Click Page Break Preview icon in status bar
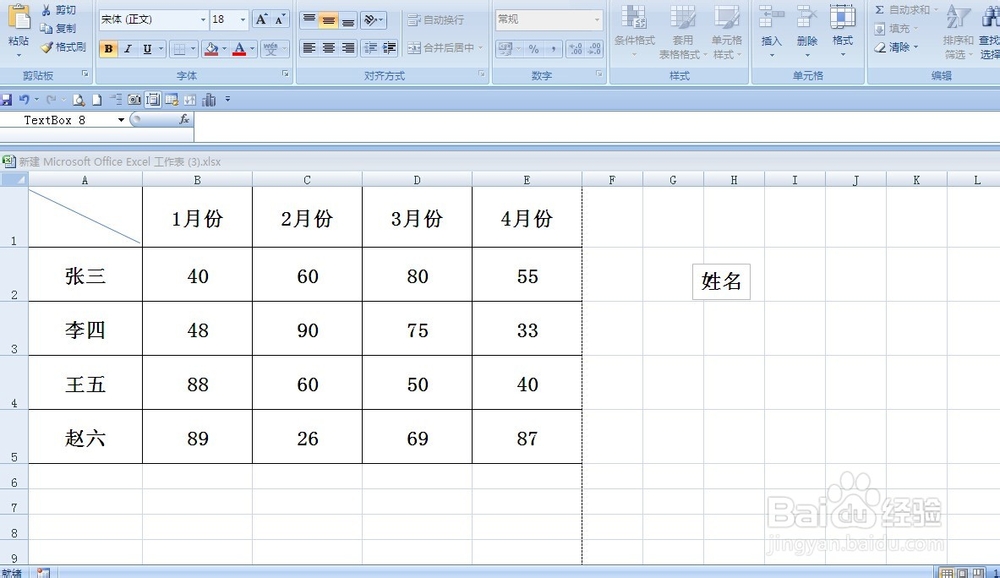The image size is (1000, 578). [978, 573]
